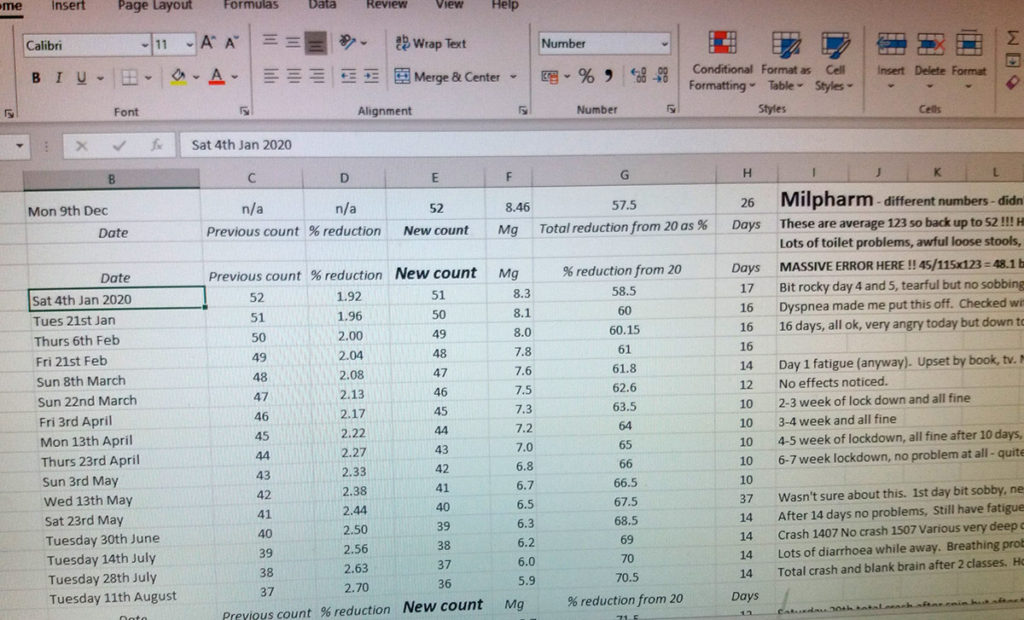Expand the Name Box dropdown
Viewport: 1024px width, 620px height.
coord(19,146)
